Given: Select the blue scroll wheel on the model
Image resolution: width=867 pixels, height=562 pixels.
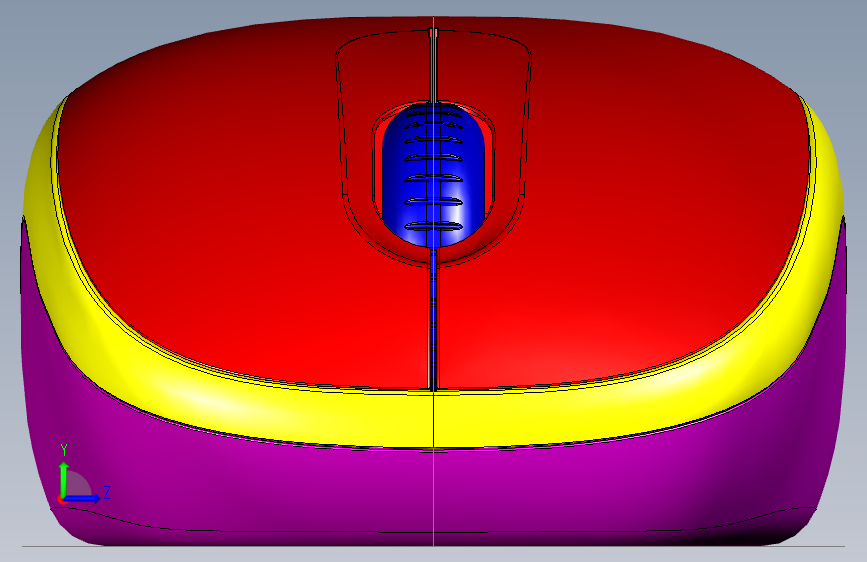Looking at the screenshot, I should pyautogui.click(x=434, y=175).
